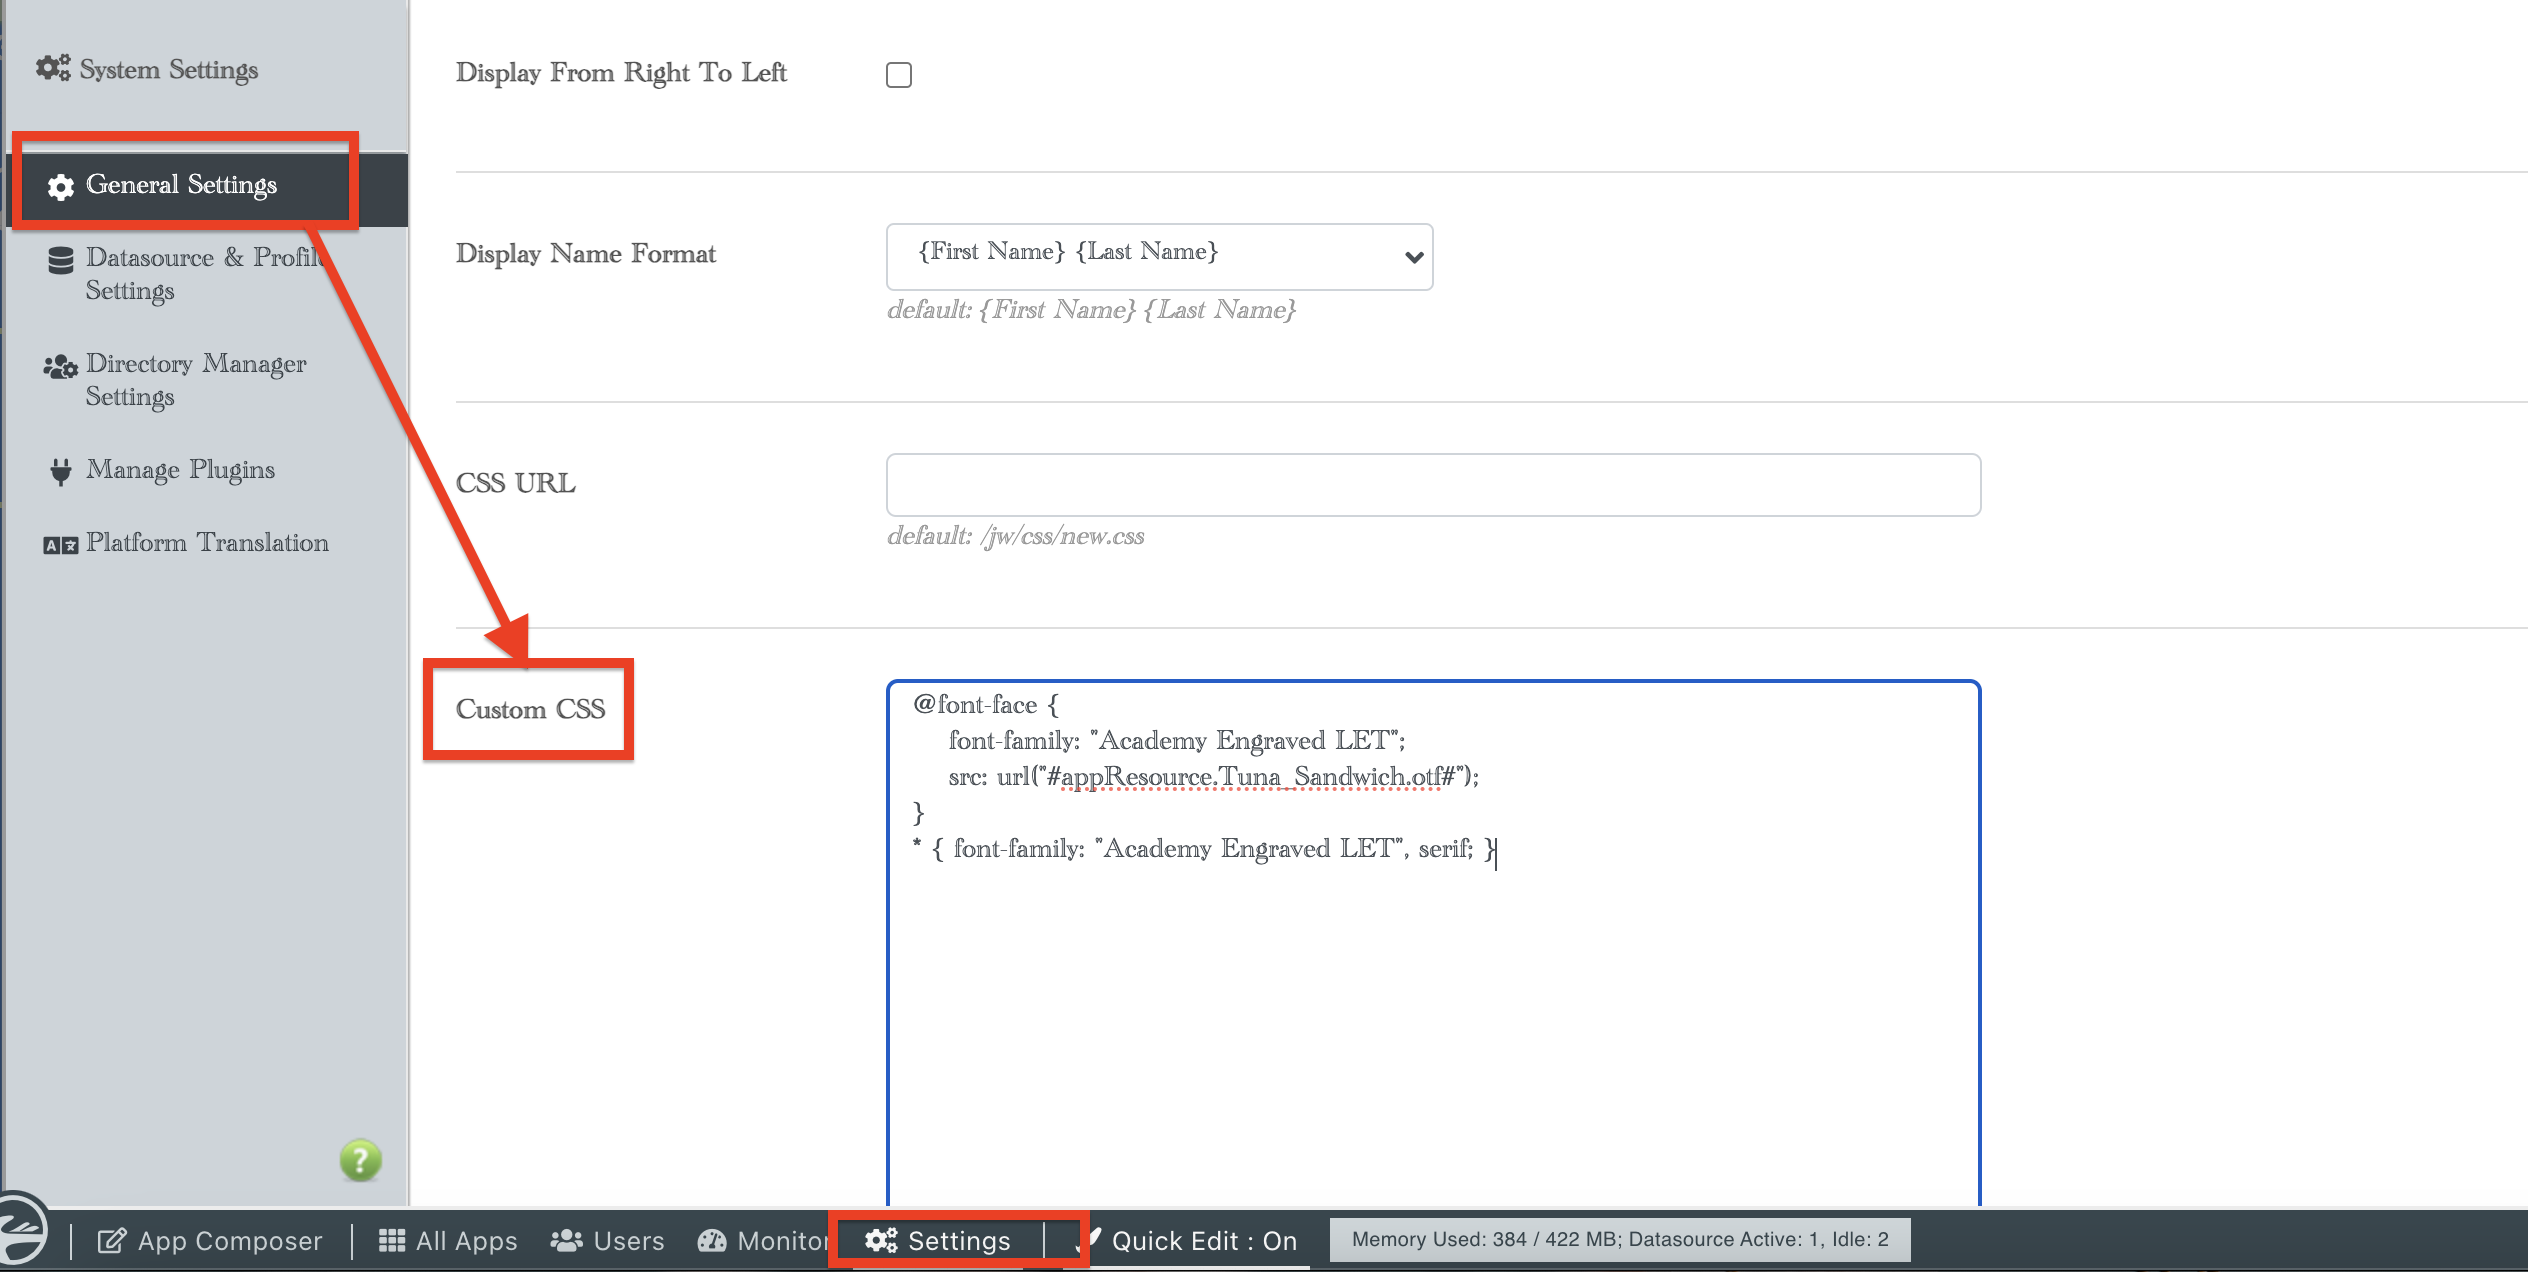Click the Datasource & Profile database icon
This screenshot has height=1272, width=2528.
[x=61, y=260]
